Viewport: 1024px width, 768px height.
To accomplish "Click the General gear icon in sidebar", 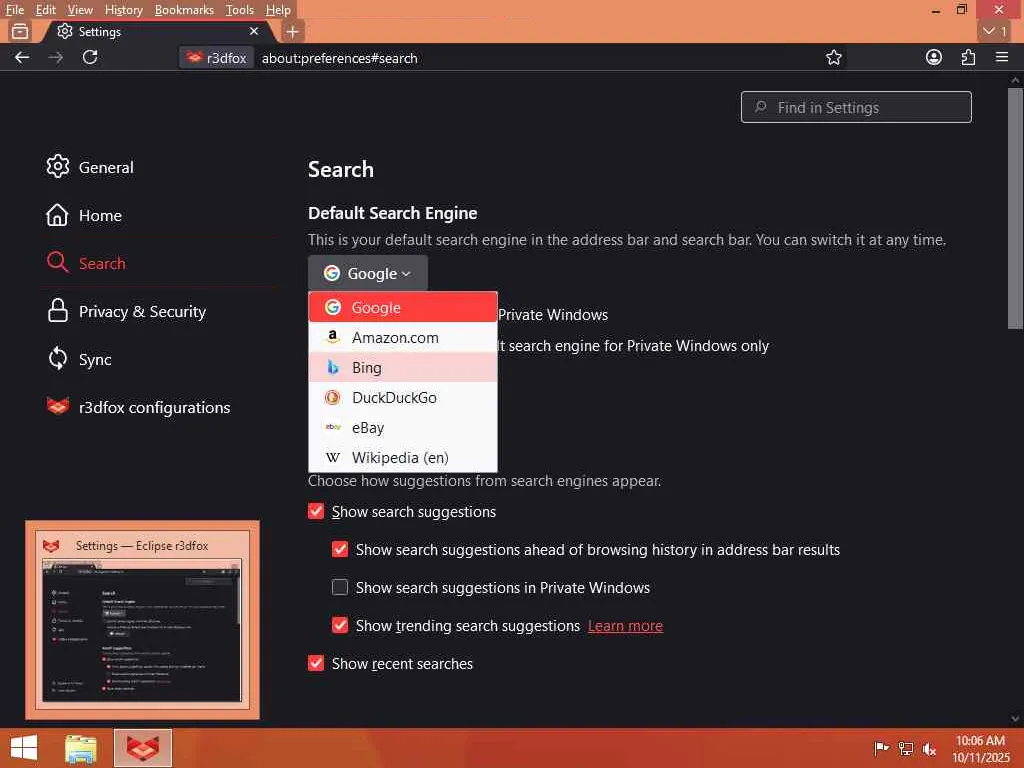I will pyautogui.click(x=57, y=167).
